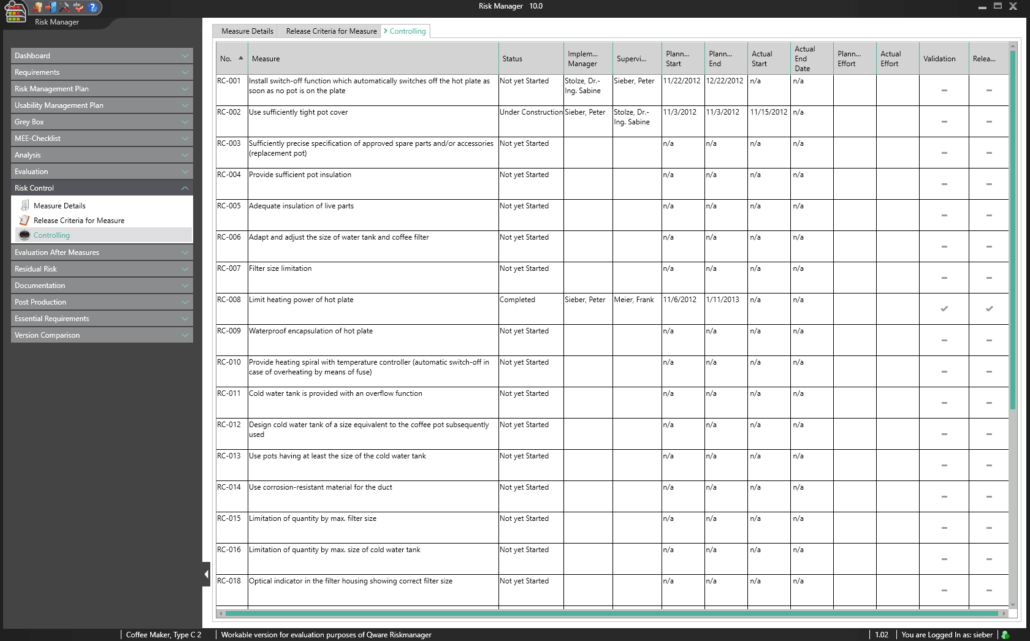Toggle Validation checkmark for RC-008
This screenshot has width=1030, height=641.
[944, 309]
